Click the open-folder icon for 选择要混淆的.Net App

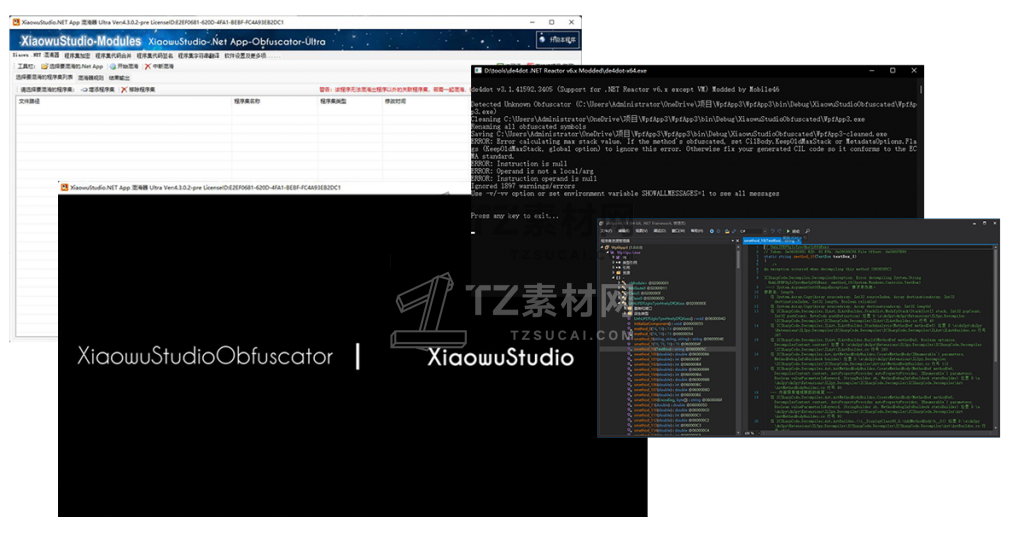point(44,67)
